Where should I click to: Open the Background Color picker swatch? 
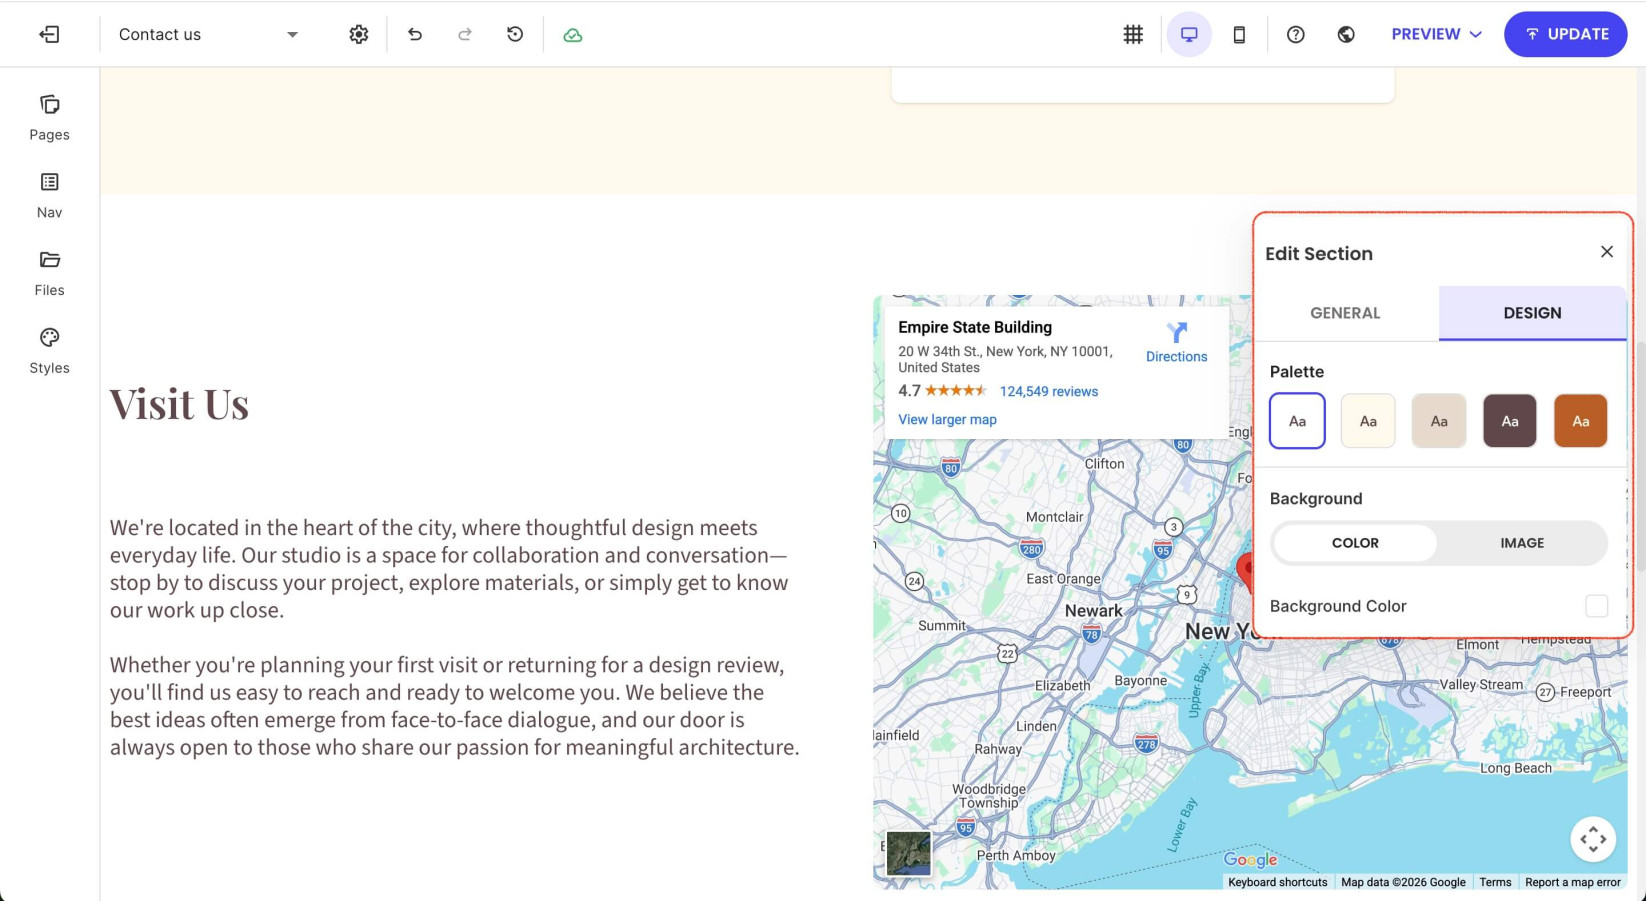click(1597, 606)
